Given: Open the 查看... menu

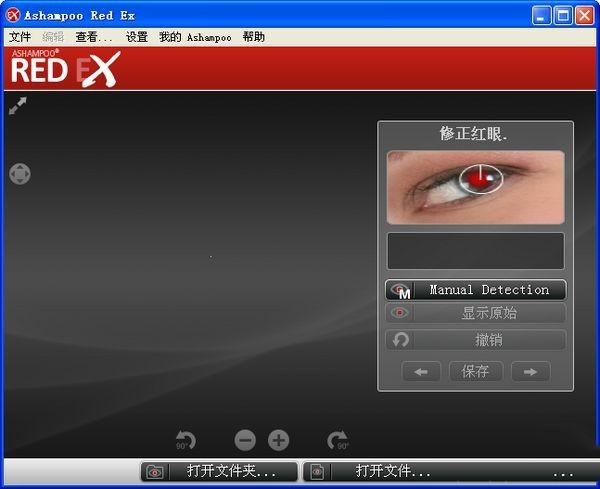Looking at the screenshot, I should coord(94,37).
